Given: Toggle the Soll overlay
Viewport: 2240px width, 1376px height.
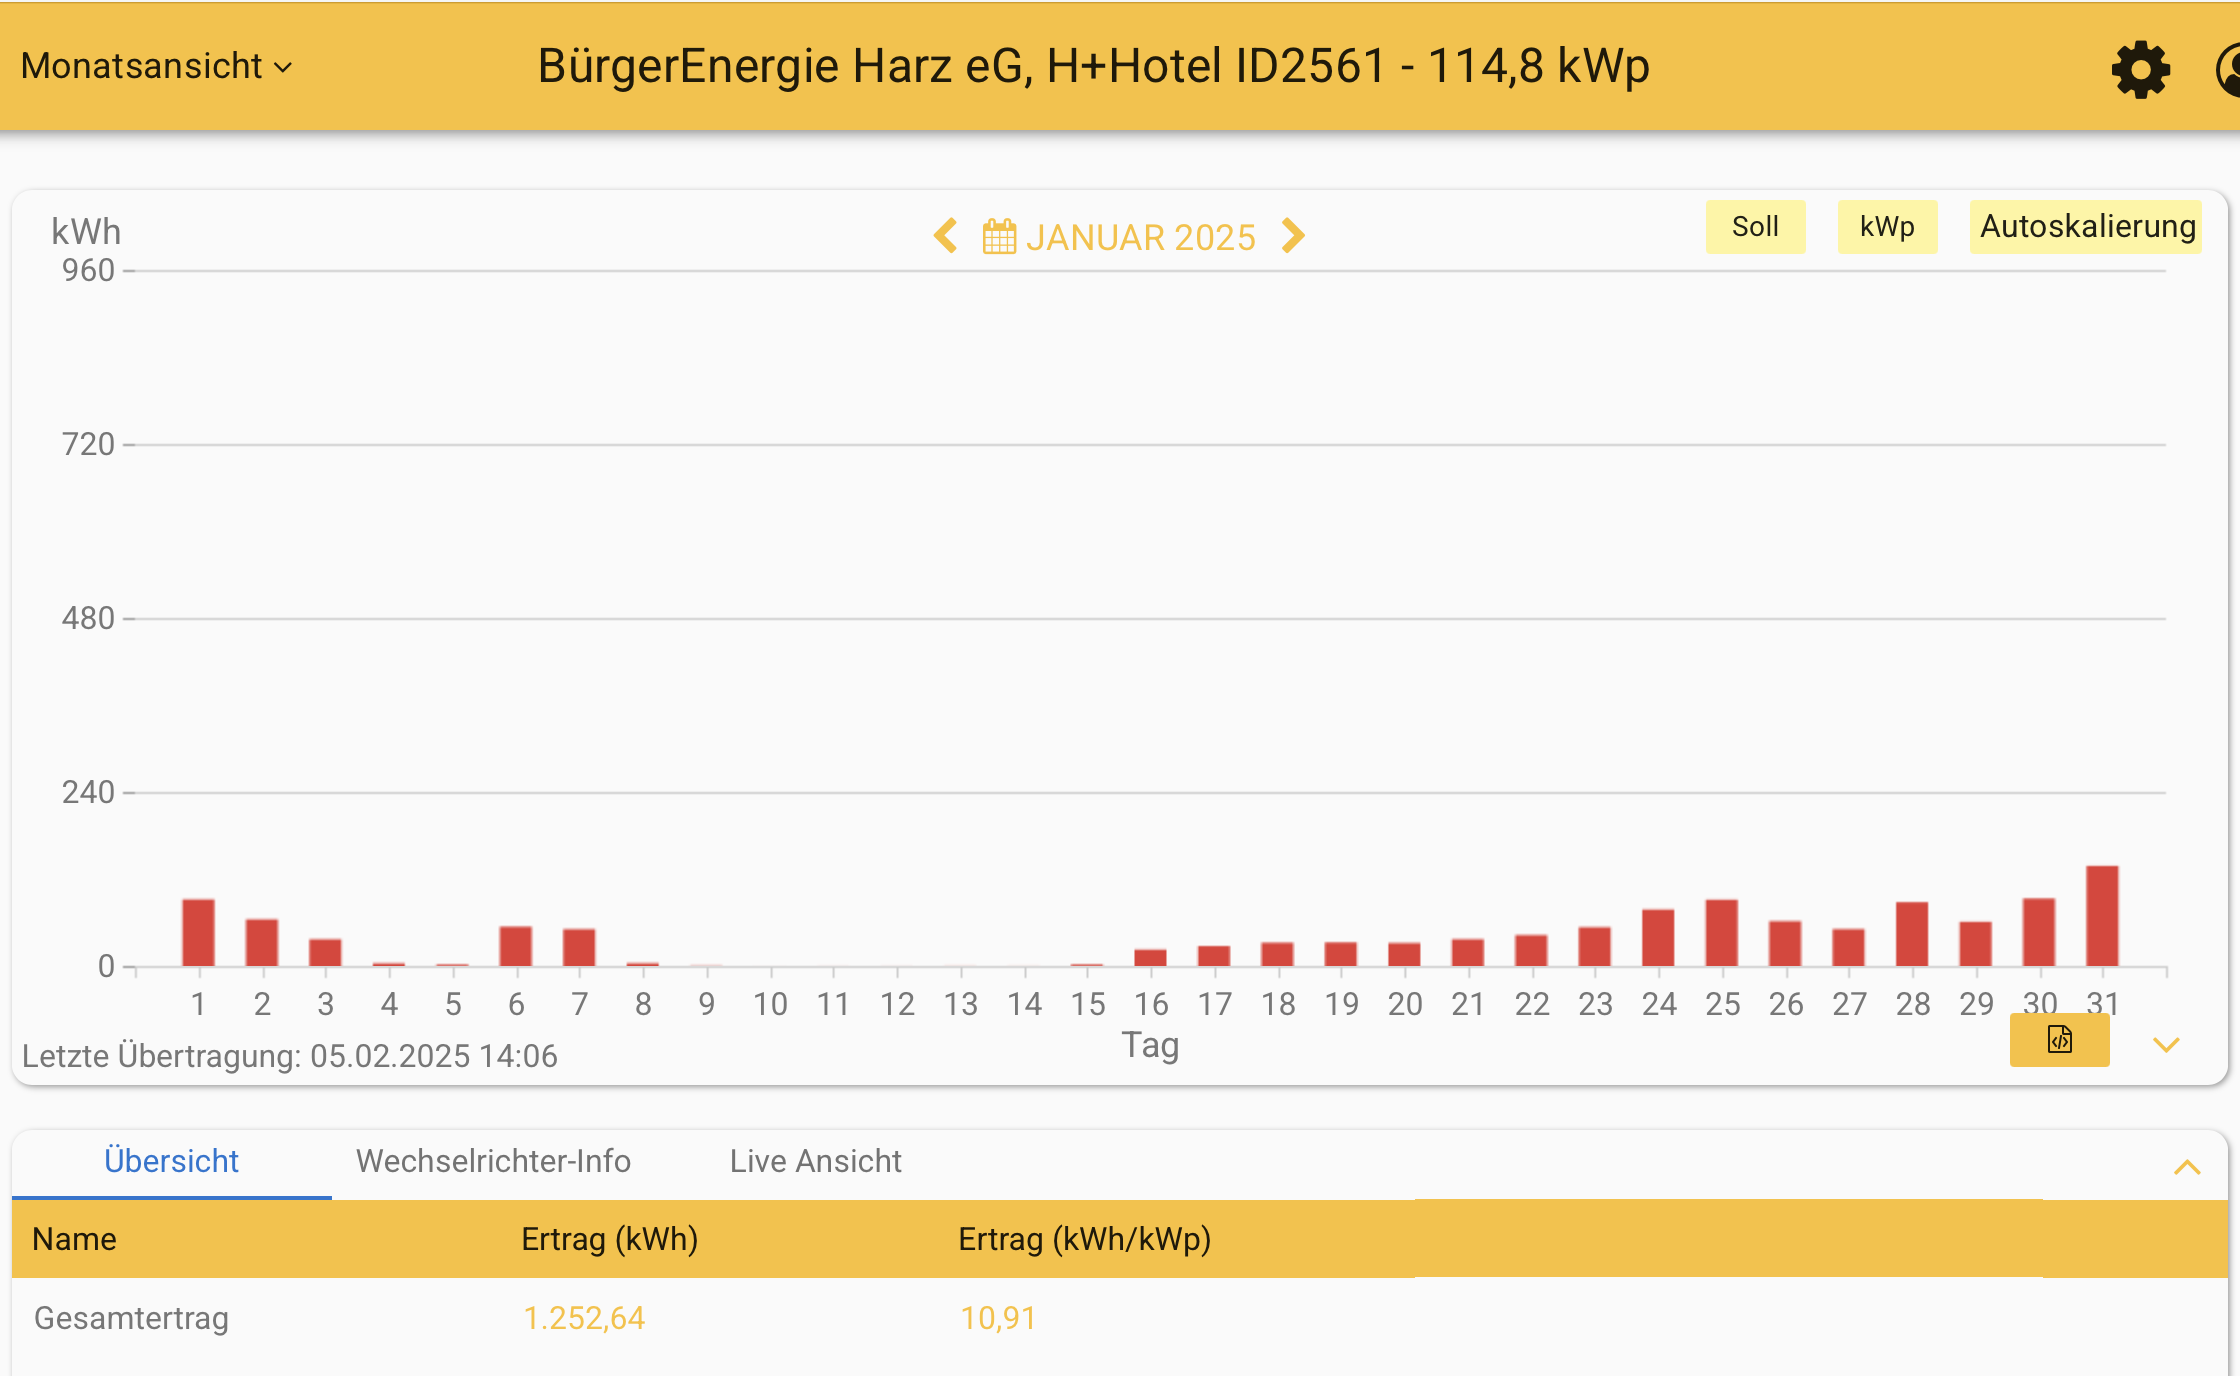Looking at the screenshot, I should coord(1755,226).
